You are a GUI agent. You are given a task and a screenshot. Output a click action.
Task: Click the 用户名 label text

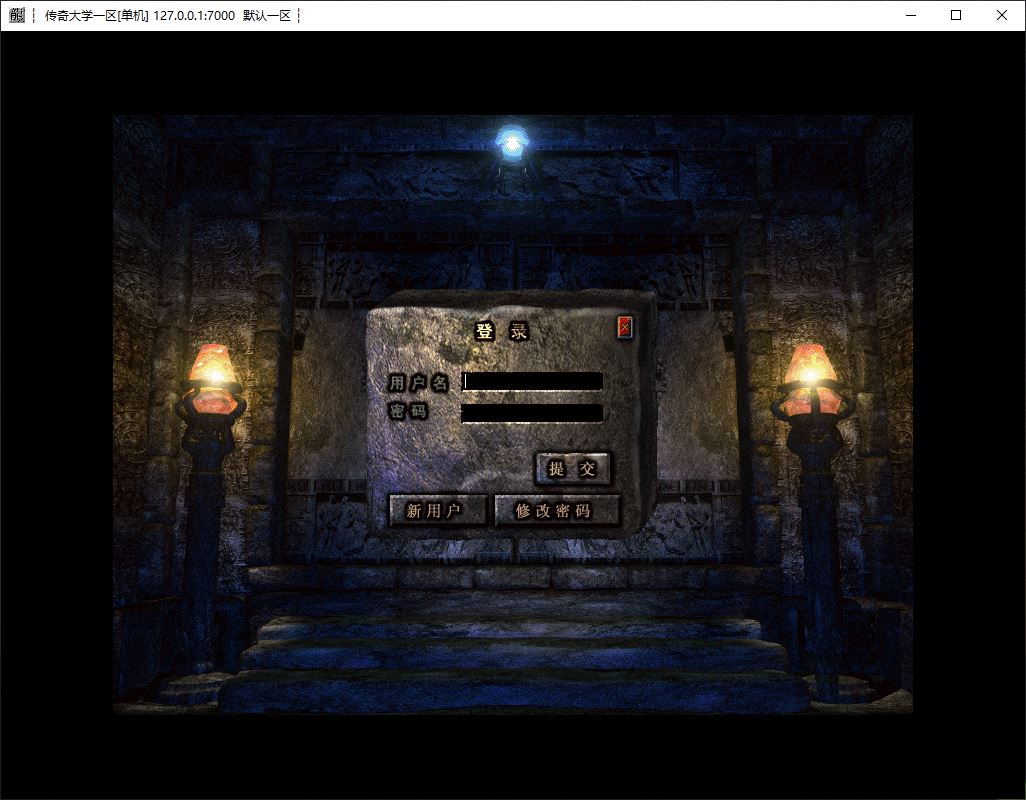pyautogui.click(x=418, y=382)
